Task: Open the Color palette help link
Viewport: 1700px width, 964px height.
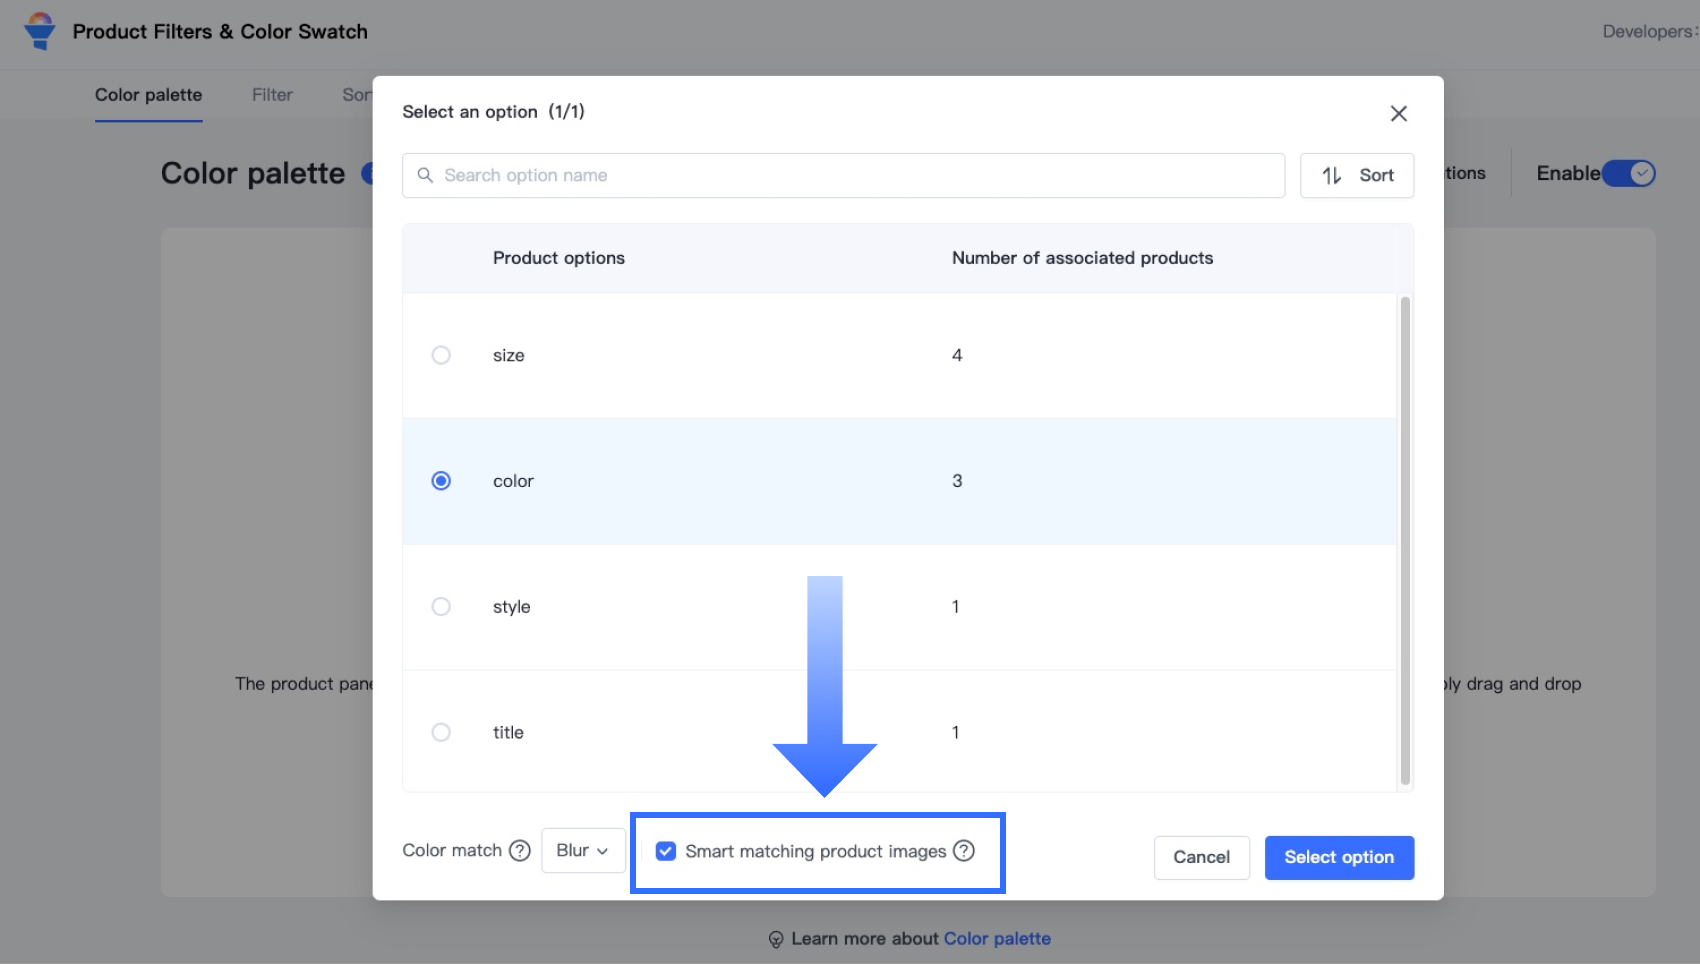Action: [997, 939]
